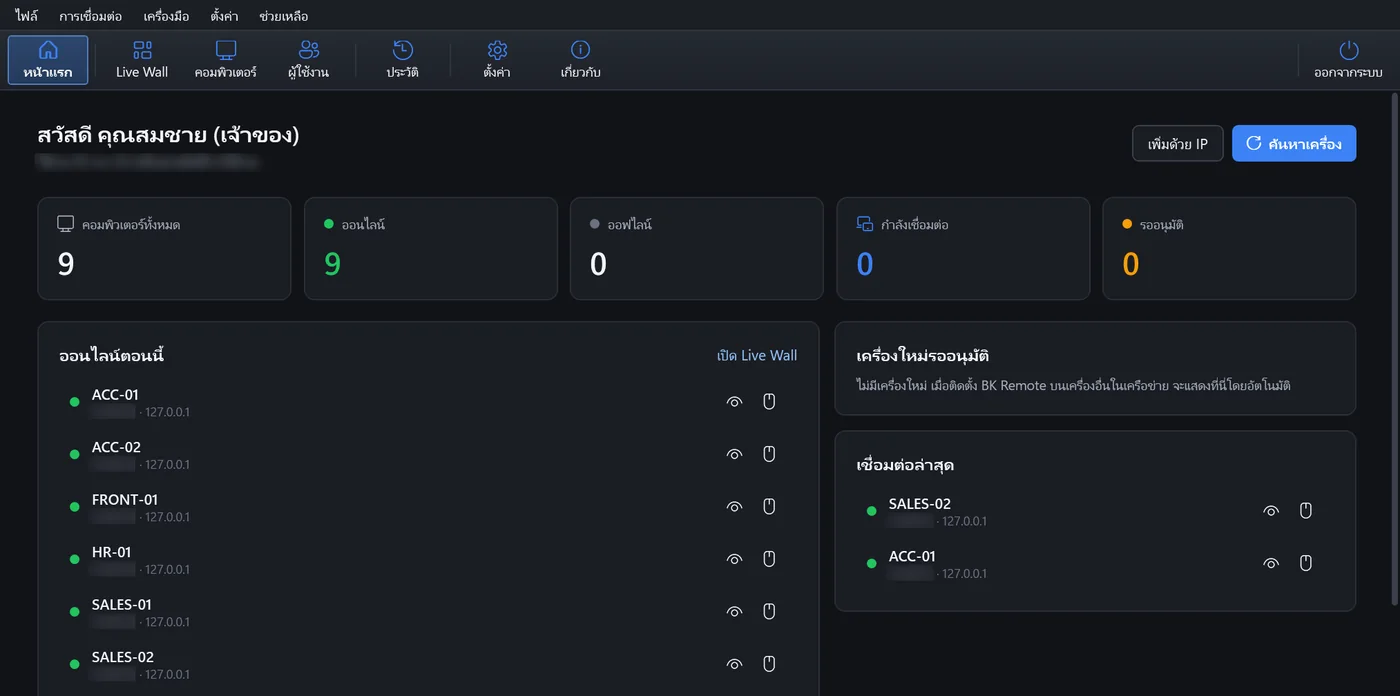Click the เครื่องใหม่รออนุมัติ heading

point(923,356)
